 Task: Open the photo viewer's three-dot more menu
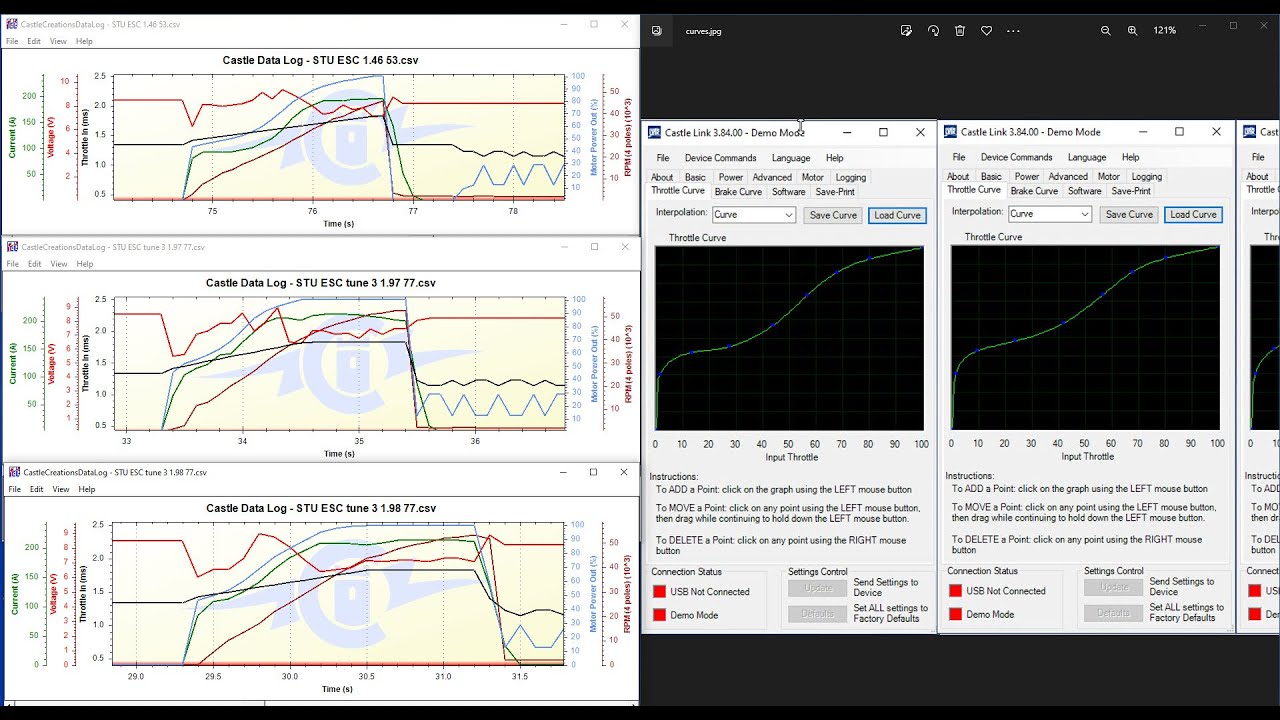coord(1013,31)
